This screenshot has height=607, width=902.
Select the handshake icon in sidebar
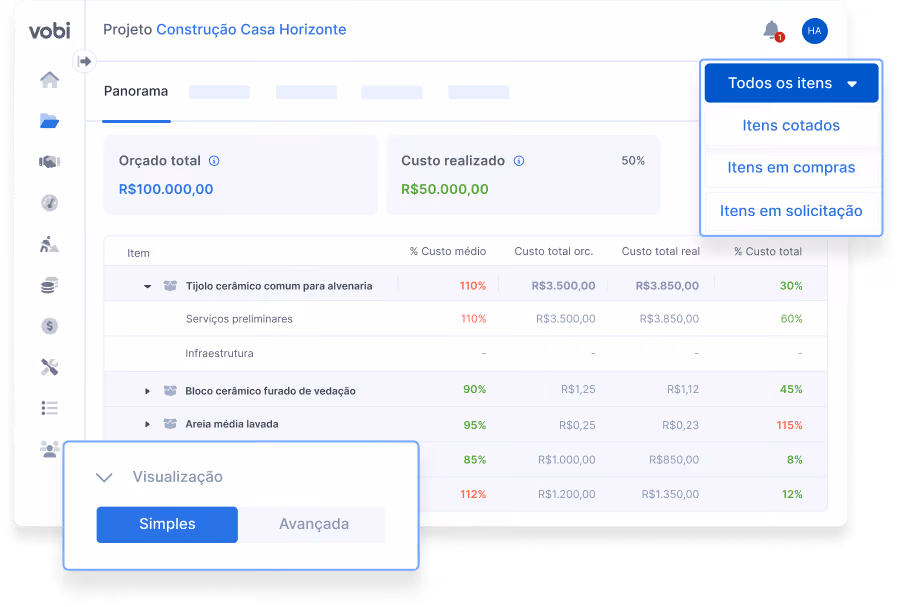(49, 162)
